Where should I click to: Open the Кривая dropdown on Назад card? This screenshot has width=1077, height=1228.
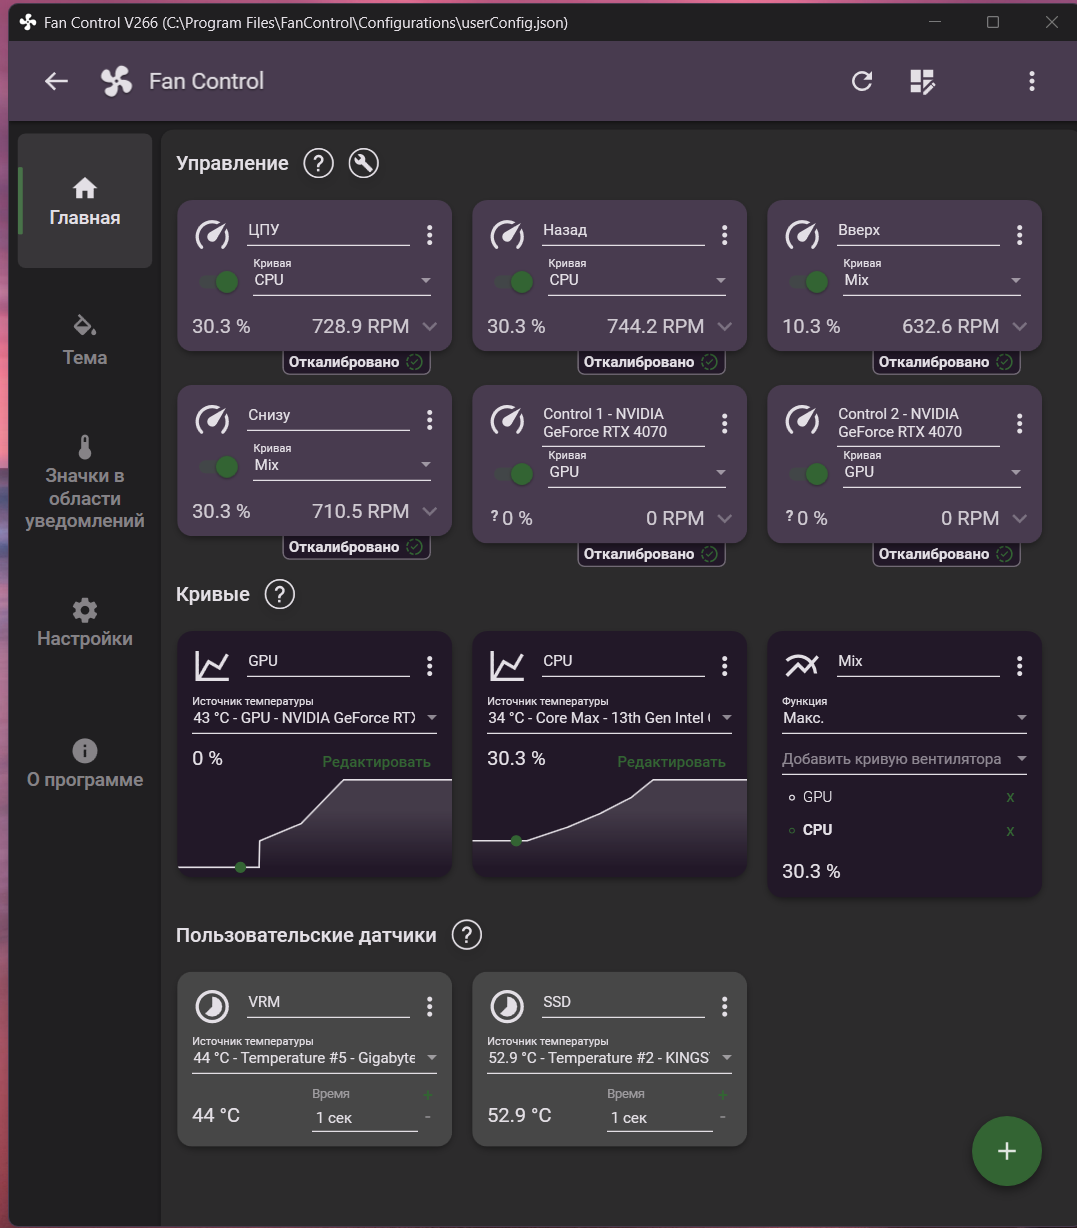pos(637,280)
